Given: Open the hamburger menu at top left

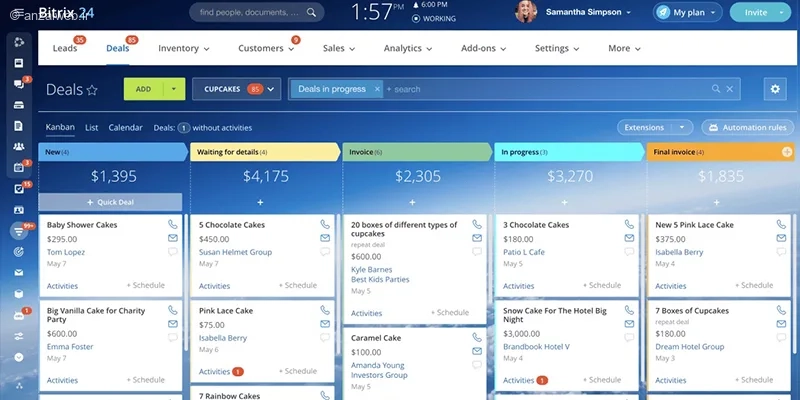Looking at the screenshot, I should click(20, 12).
